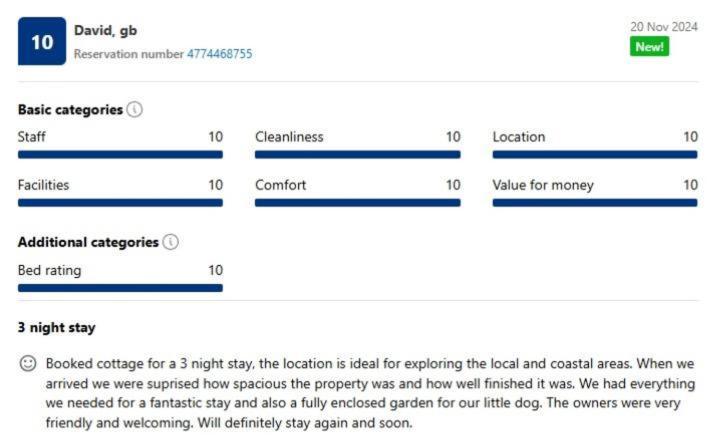Open reservation number 4774468755 link
The height and width of the screenshot is (446, 720).
click(x=219, y=54)
